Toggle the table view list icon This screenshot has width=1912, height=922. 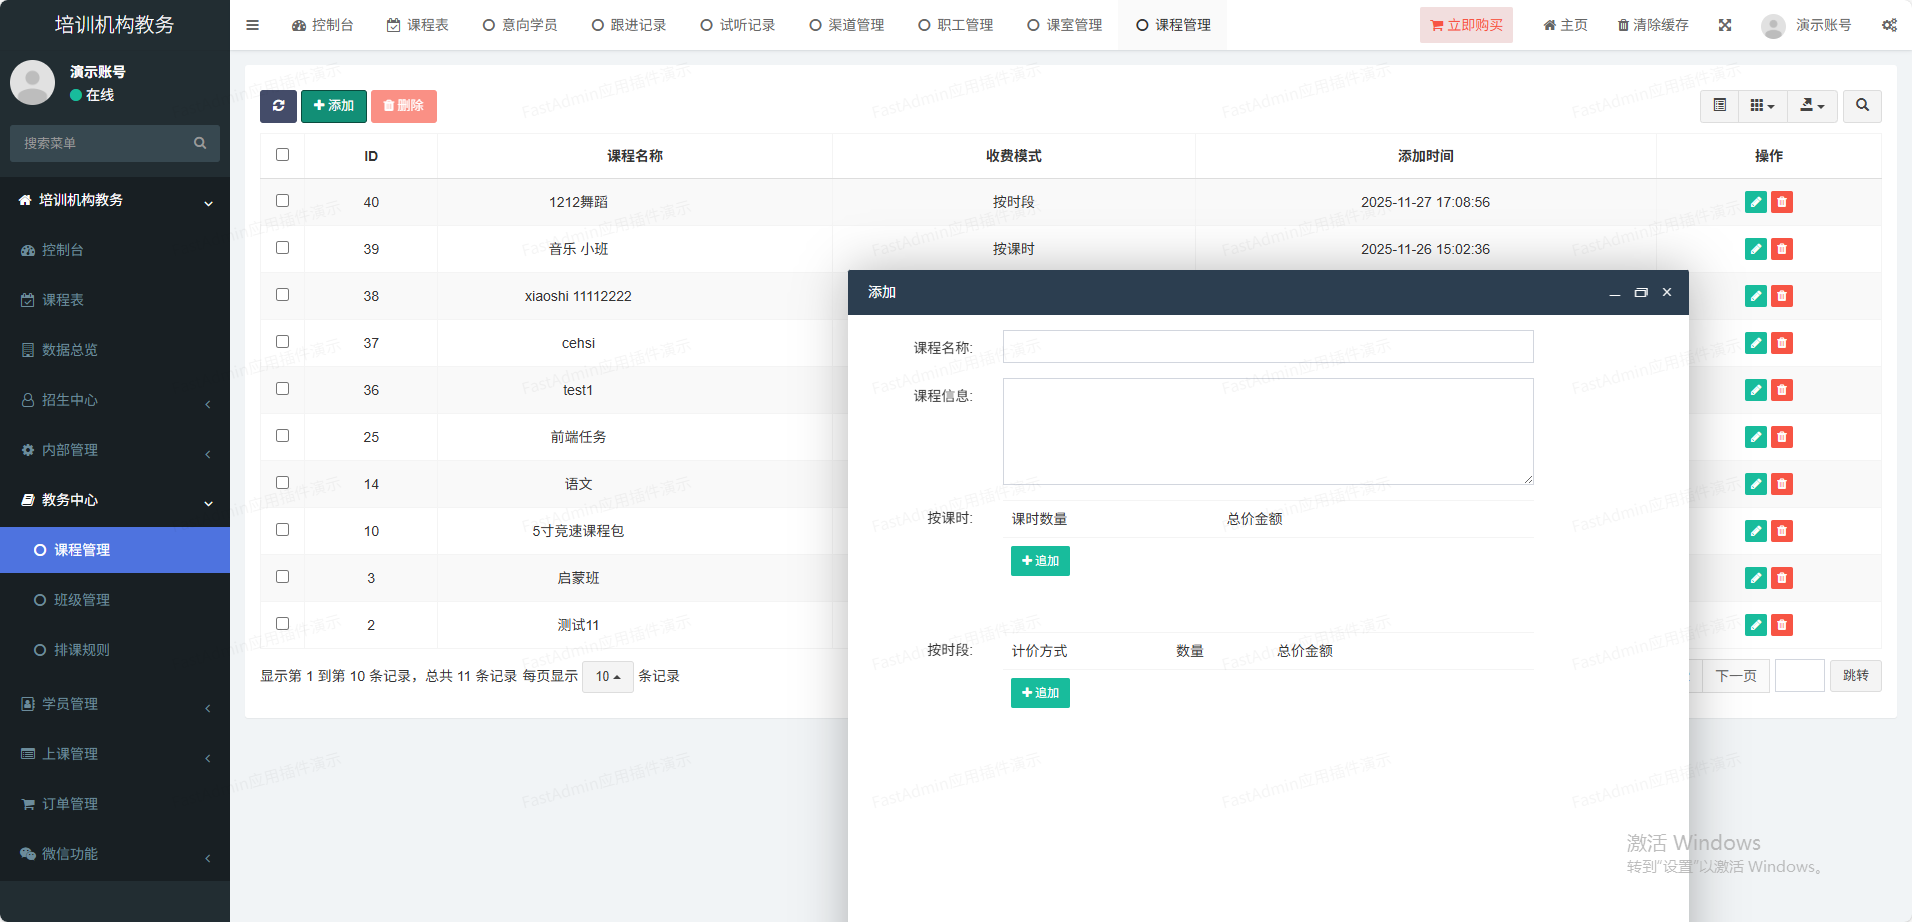1719,106
